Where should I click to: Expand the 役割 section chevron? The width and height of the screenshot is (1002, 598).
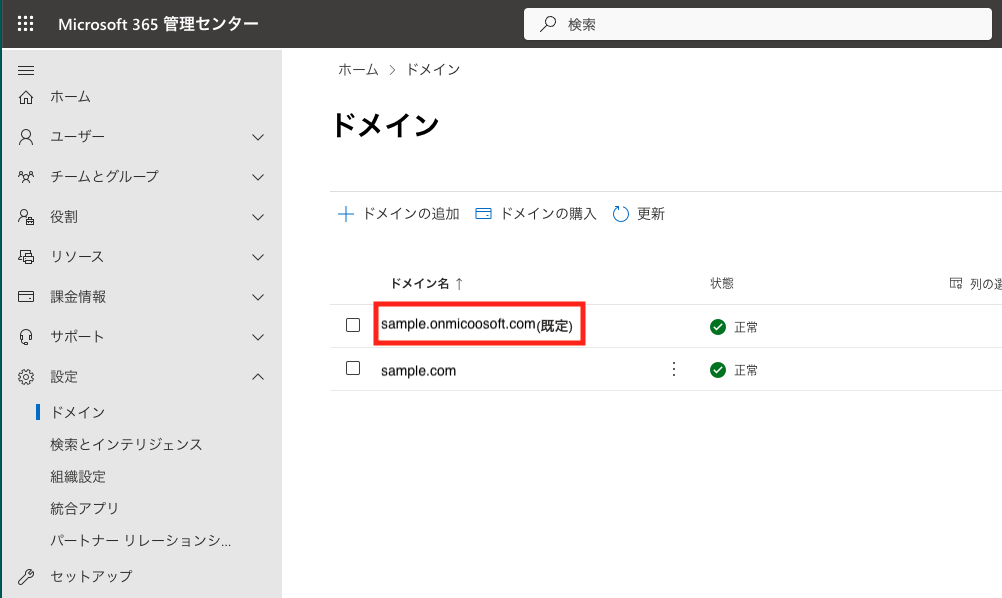(258, 217)
